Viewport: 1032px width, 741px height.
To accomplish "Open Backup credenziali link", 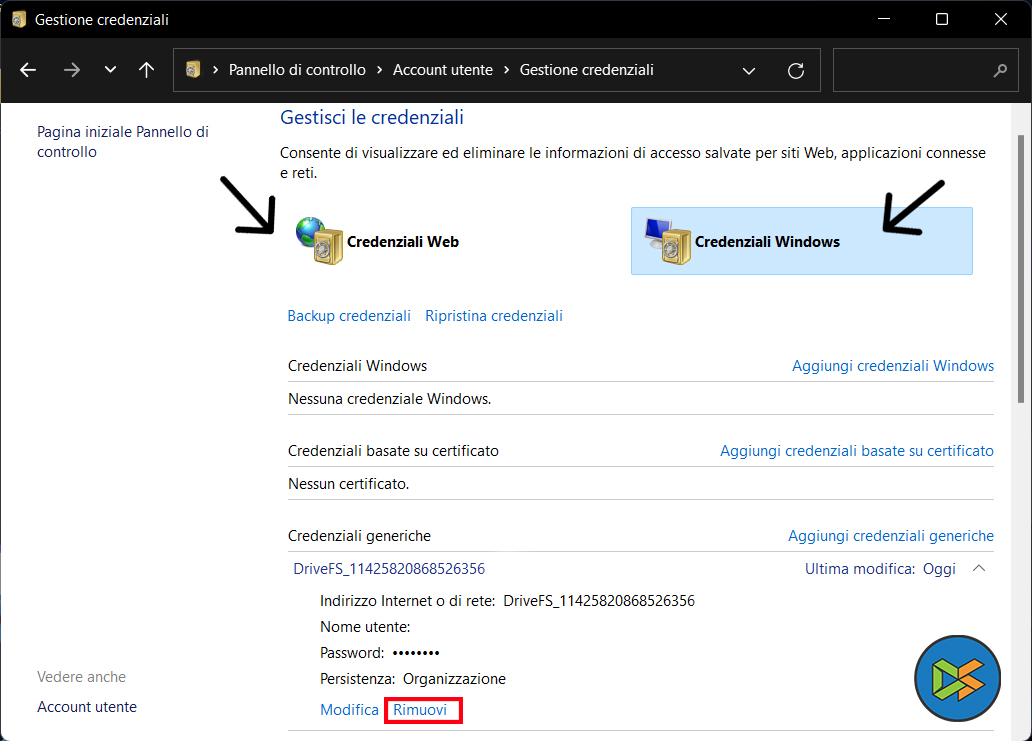I will 349,316.
